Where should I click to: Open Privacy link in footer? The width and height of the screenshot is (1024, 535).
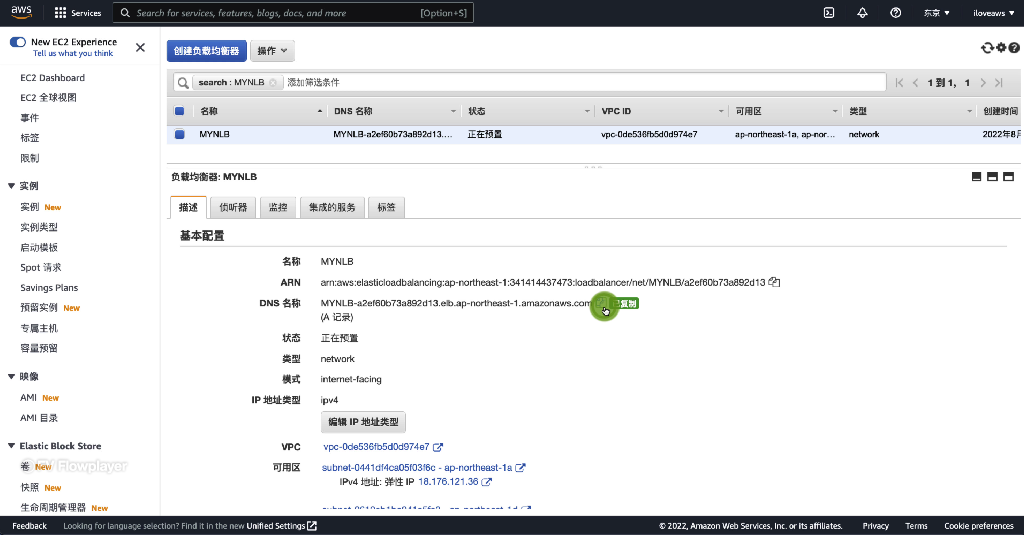[x=875, y=526]
